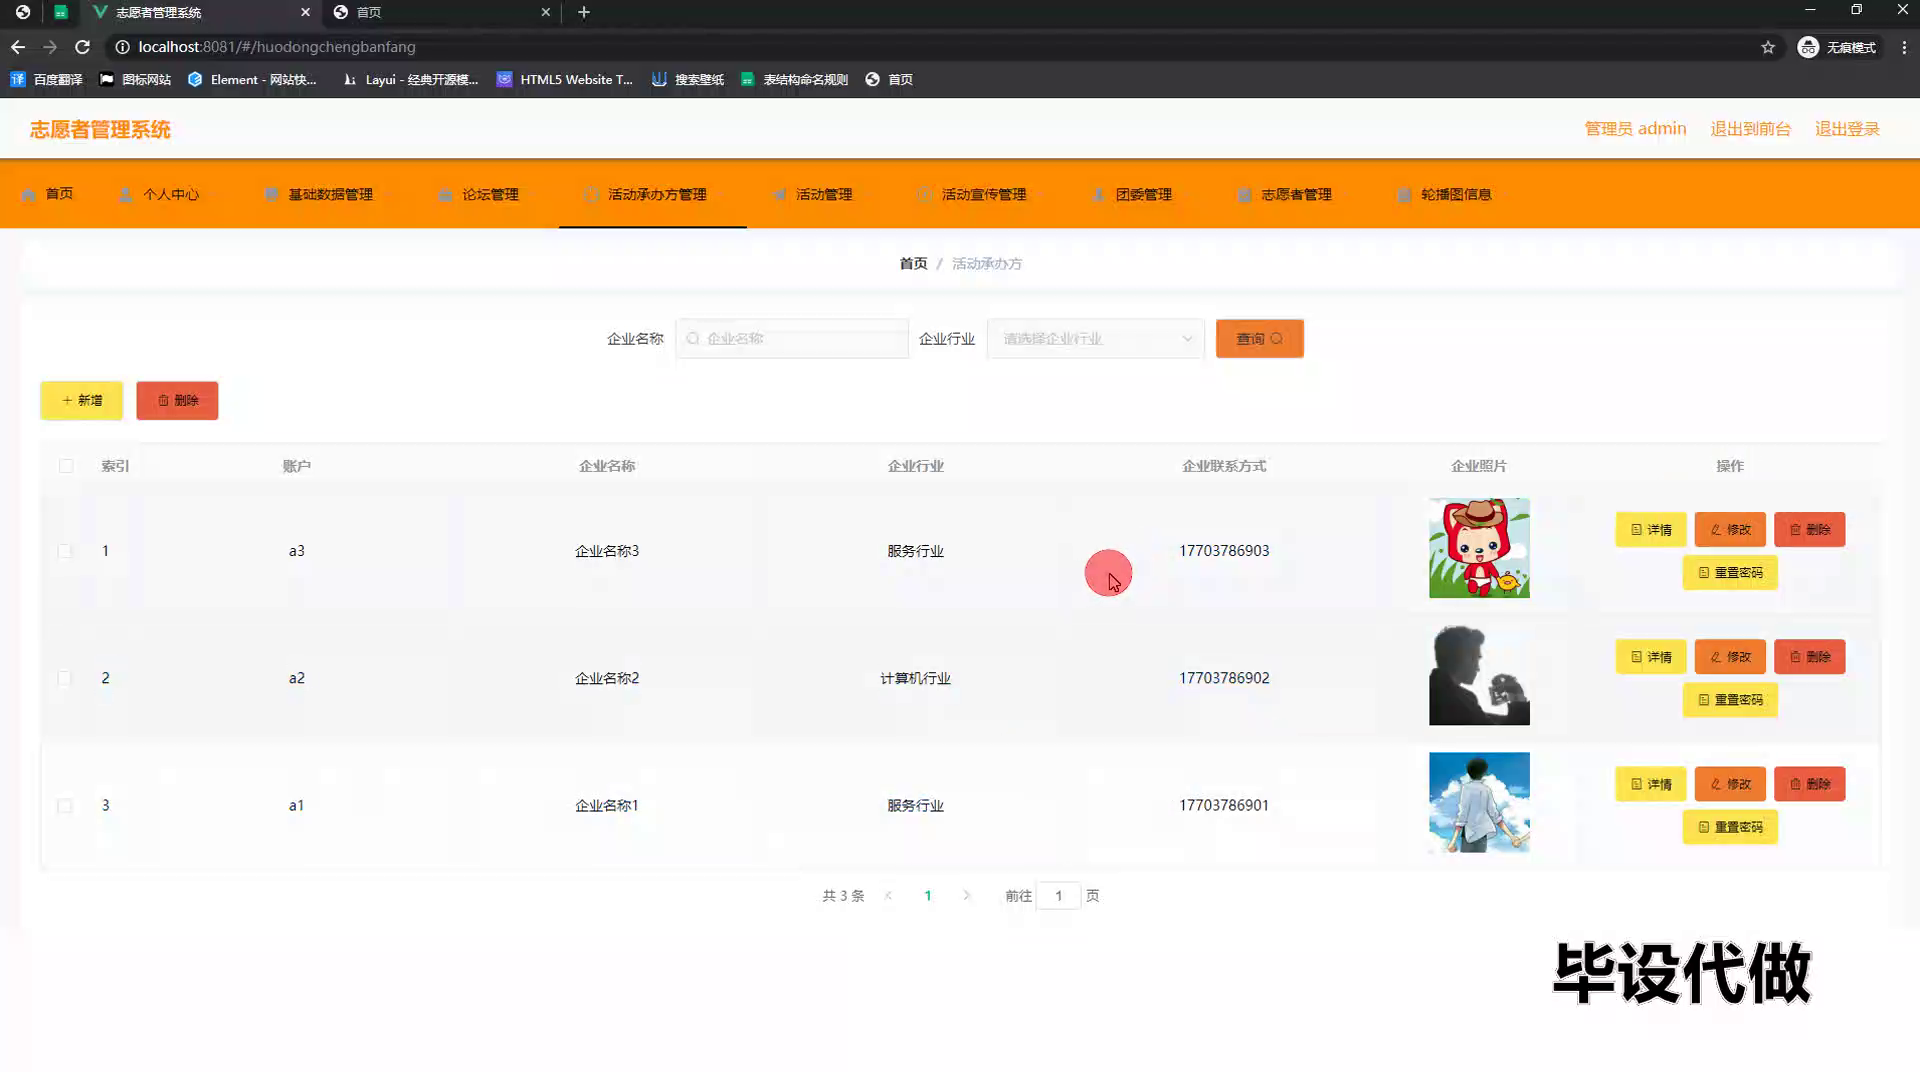Close the 首页 browser tab

(x=545, y=12)
